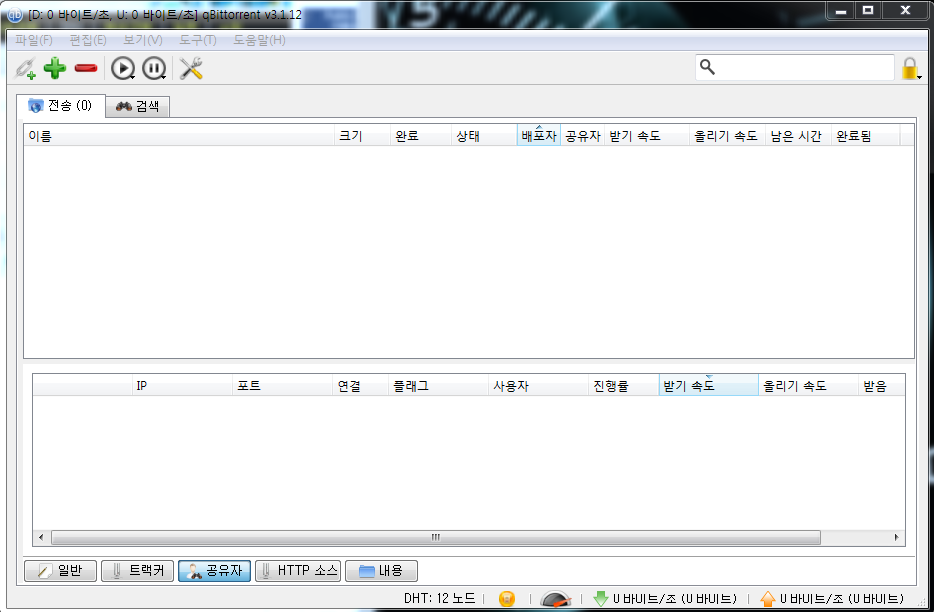This screenshot has height=612, width=934.
Task: Open the HTTP 소스 button
Action: 298,571
